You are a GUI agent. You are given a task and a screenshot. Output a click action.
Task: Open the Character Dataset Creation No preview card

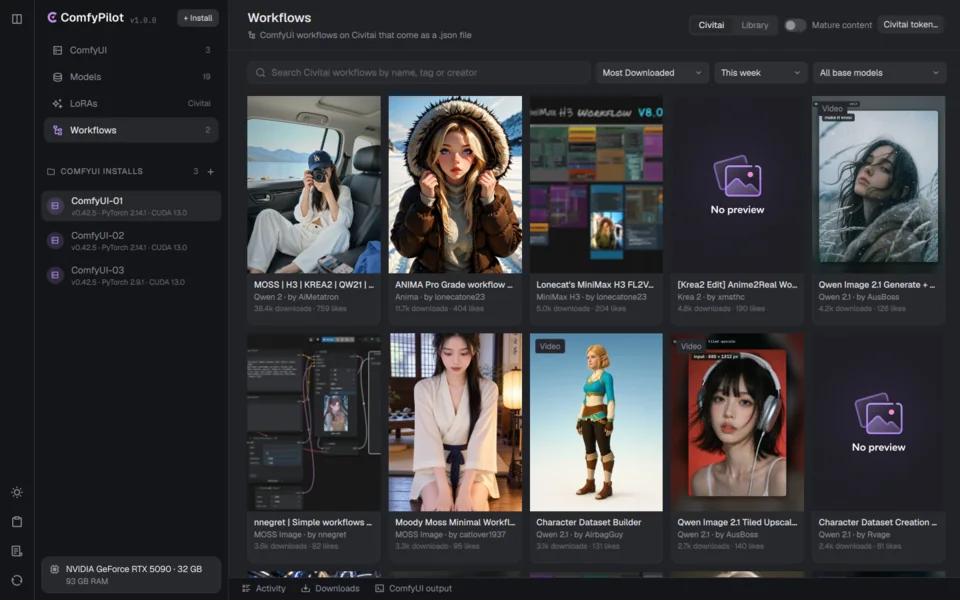coord(879,422)
